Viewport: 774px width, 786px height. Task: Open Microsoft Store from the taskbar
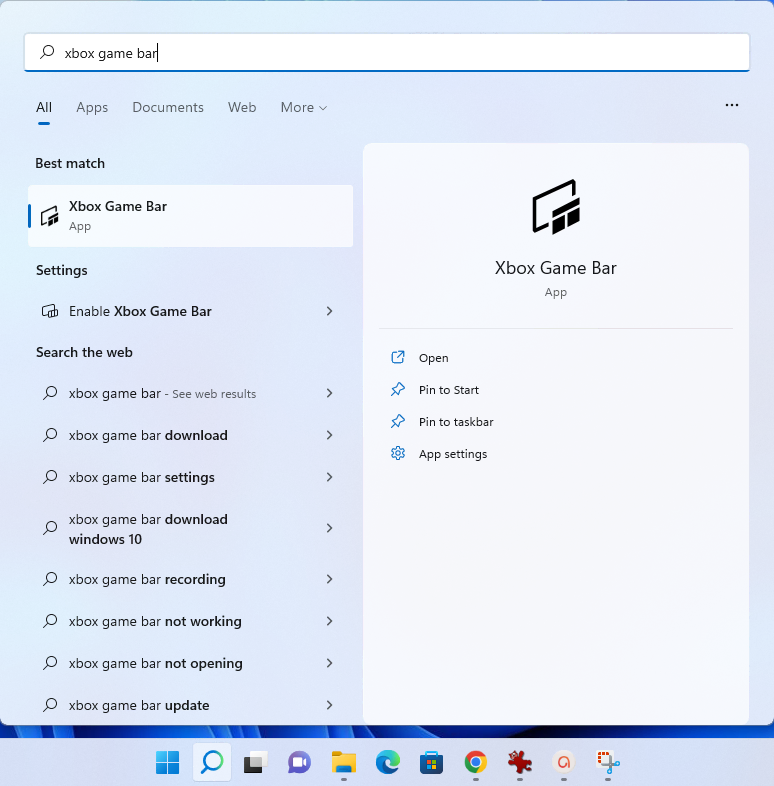pos(431,762)
